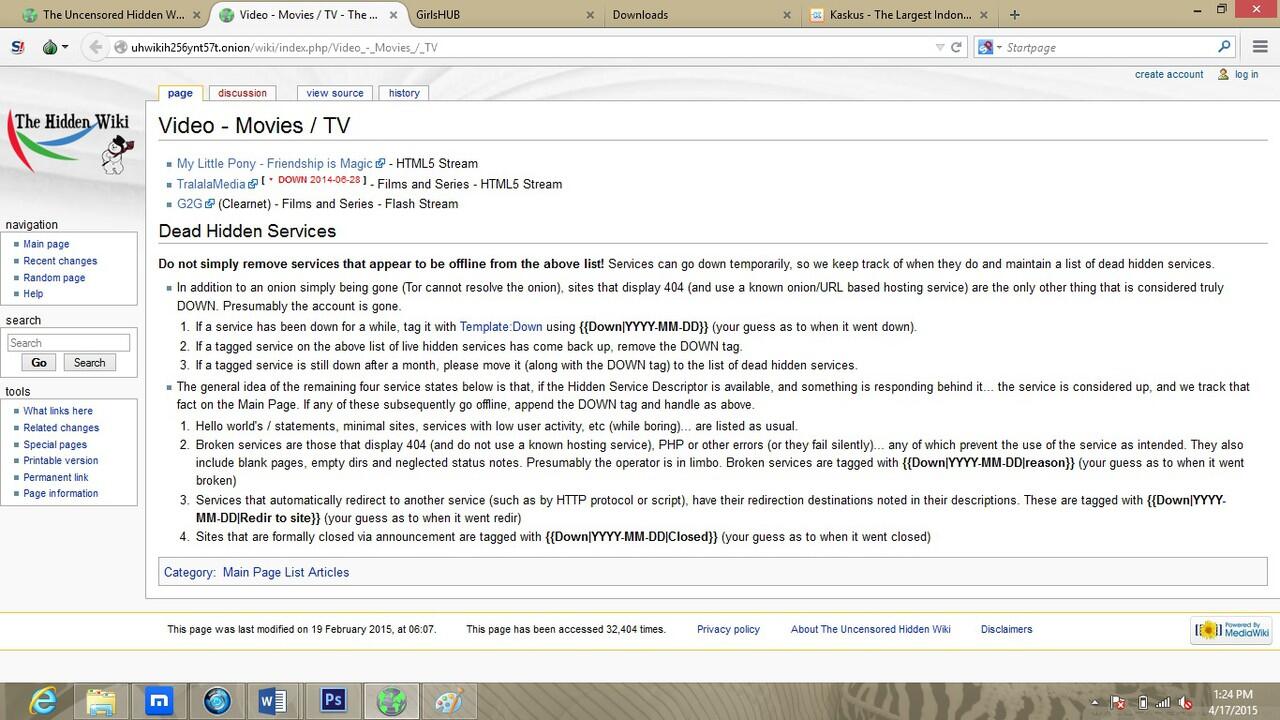Reload the page with the refresh icon

pos(956,47)
